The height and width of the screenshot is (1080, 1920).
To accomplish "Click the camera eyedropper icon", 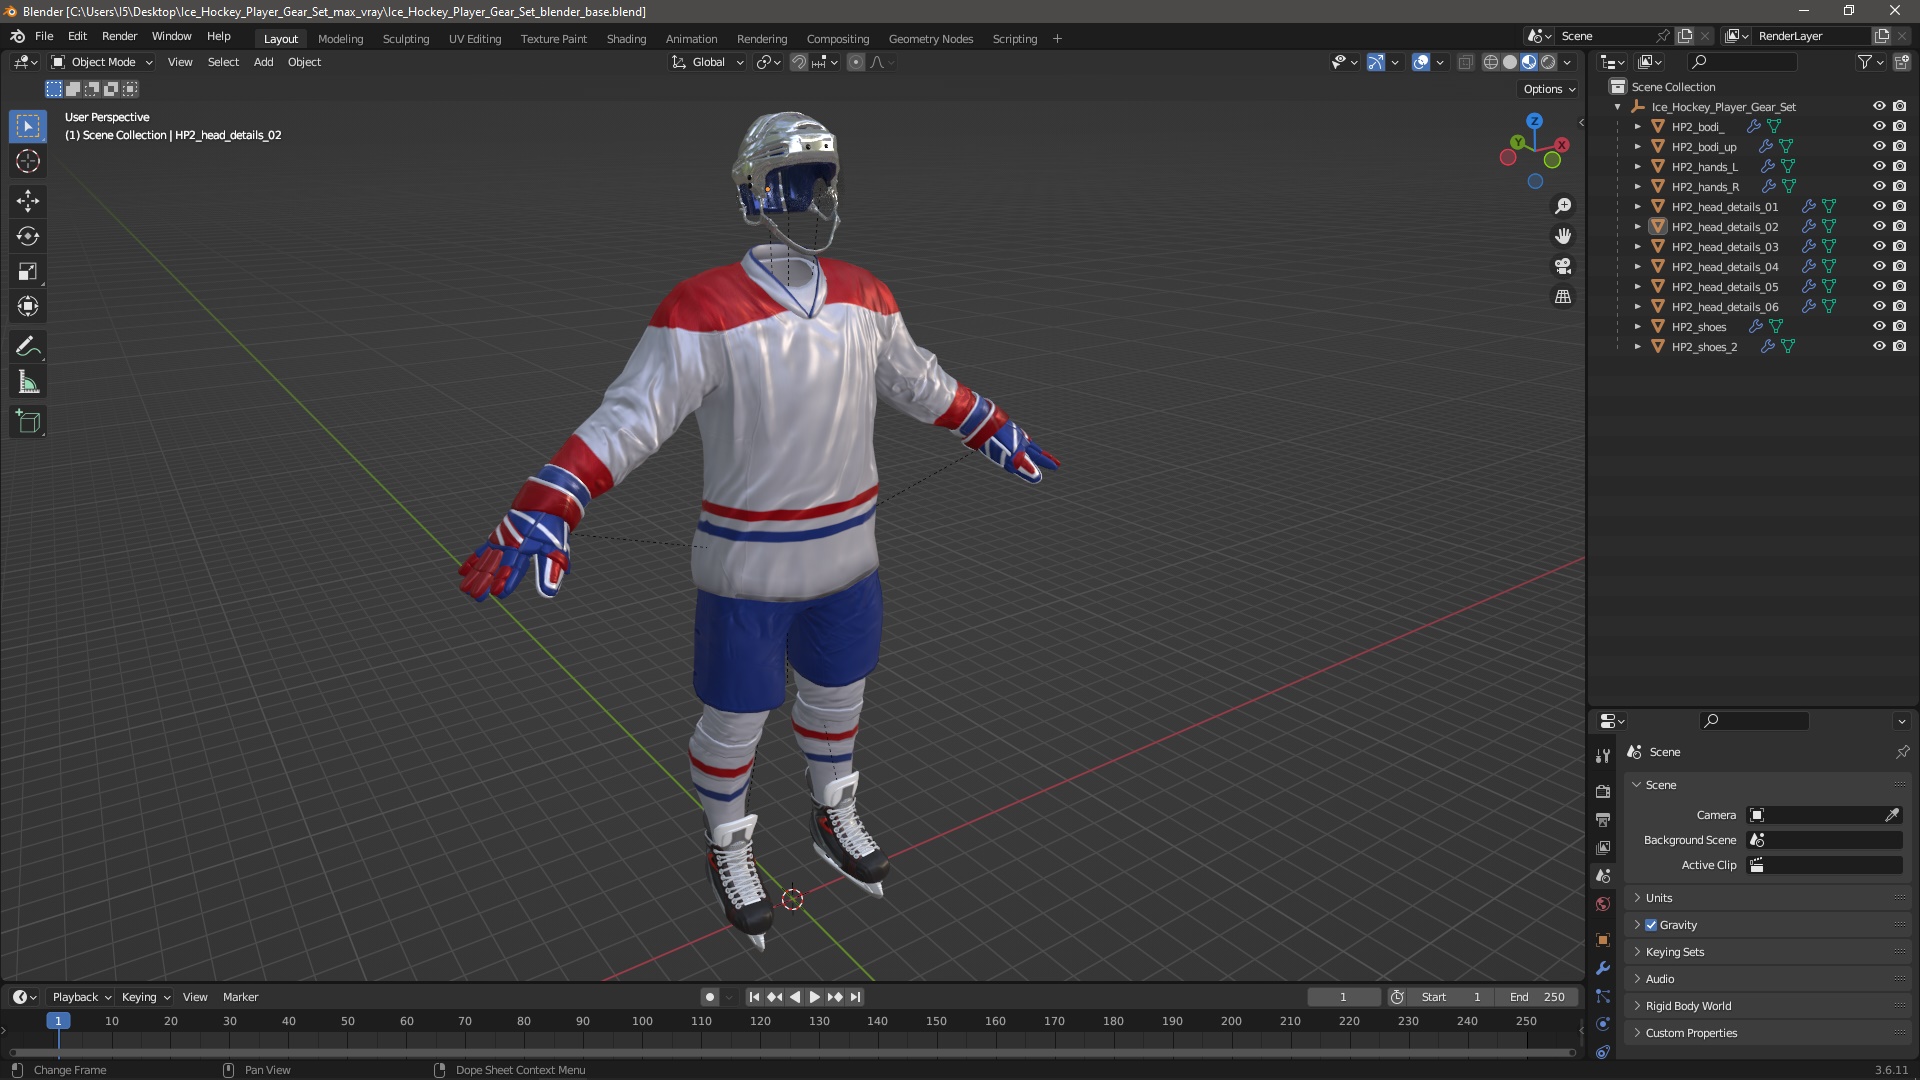I will point(1892,815).
